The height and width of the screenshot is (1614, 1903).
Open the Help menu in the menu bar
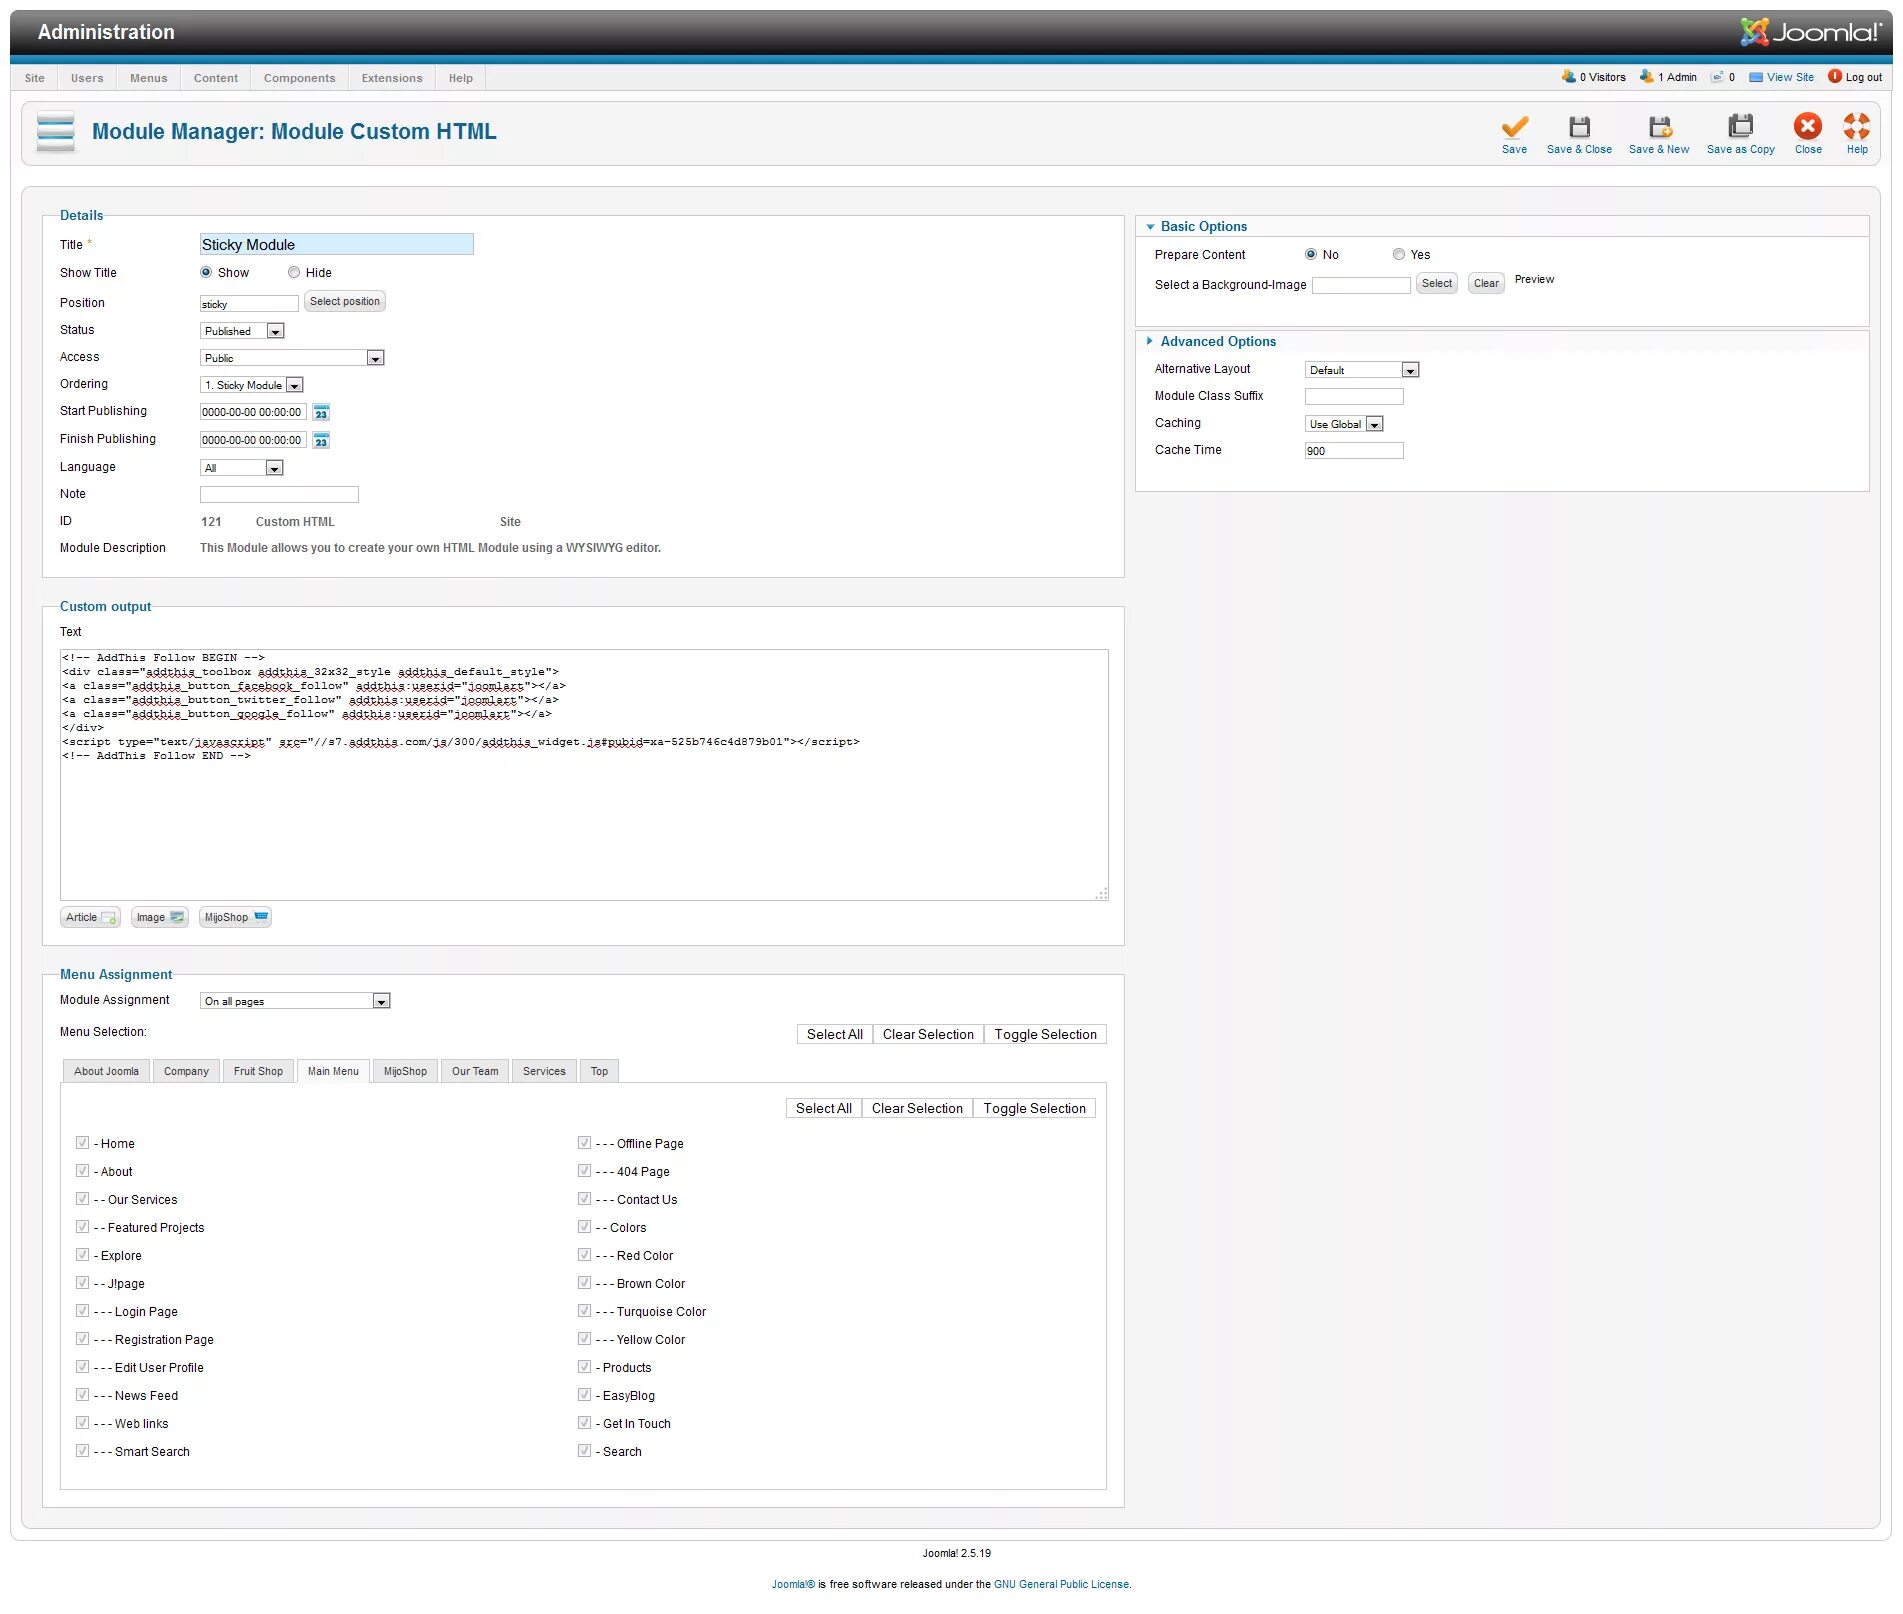pyautogui.click(x=461, y=78)
